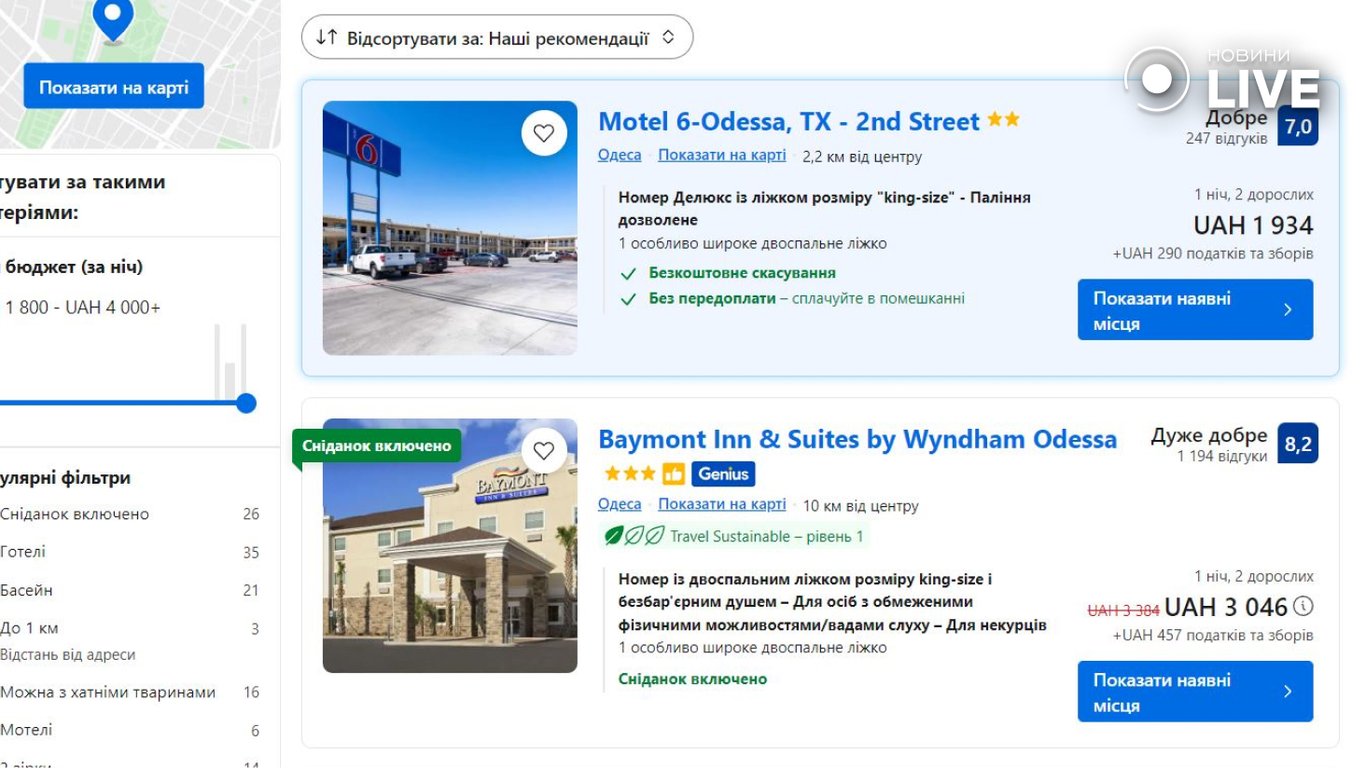Click the Genius badge on Baymont listing

click(x=722, y=473)
